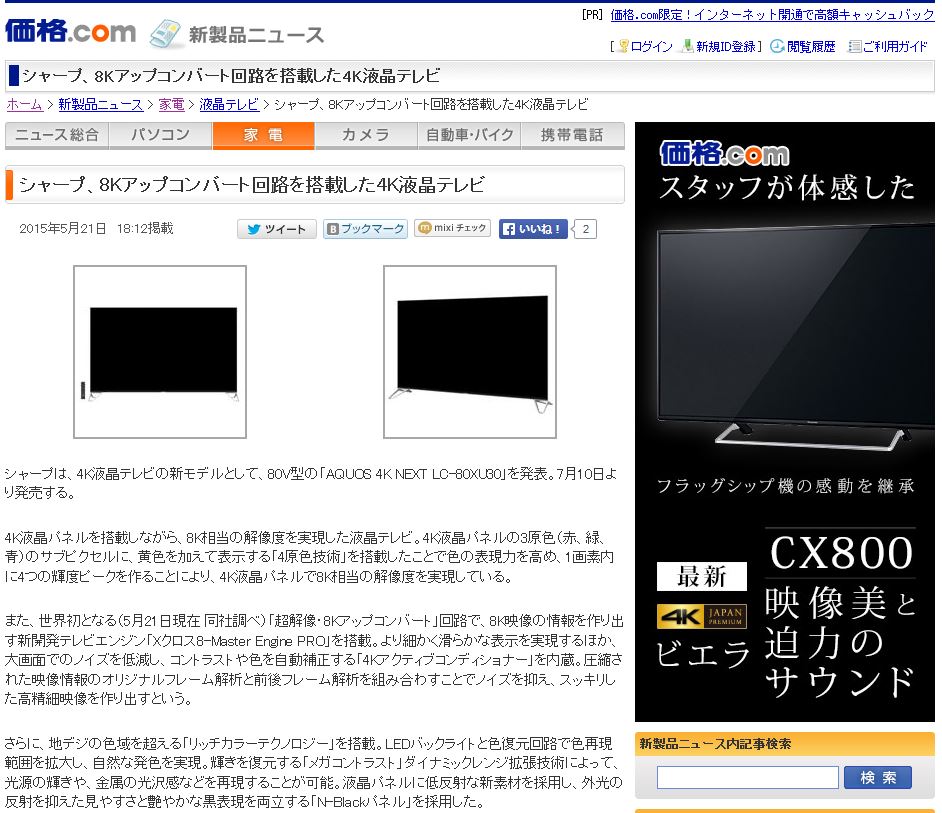Click the clock icon next to 閲覧履歴
The image size is (942, 813).
click(777, 46)
